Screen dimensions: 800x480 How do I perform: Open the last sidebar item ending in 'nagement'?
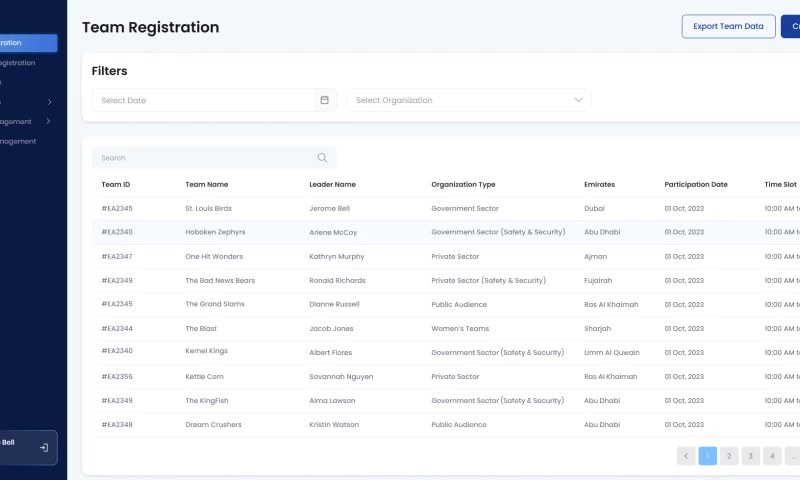18,141
